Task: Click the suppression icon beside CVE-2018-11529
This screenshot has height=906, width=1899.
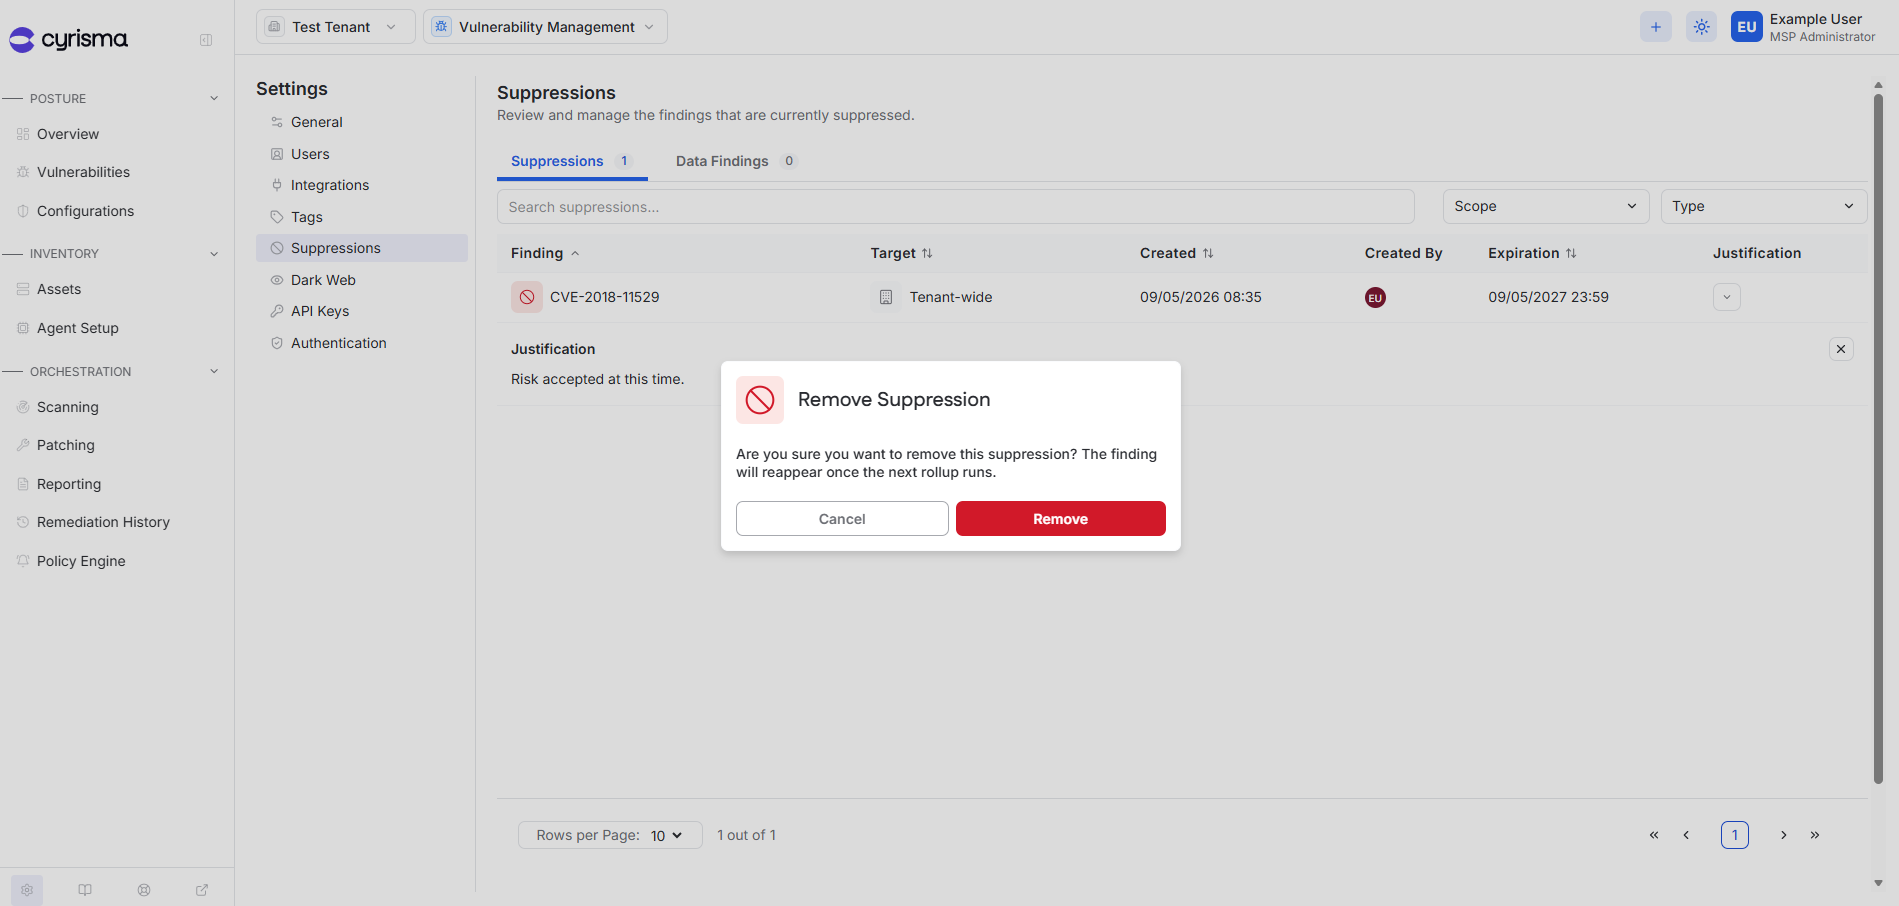Action: [x=527, y=297]
